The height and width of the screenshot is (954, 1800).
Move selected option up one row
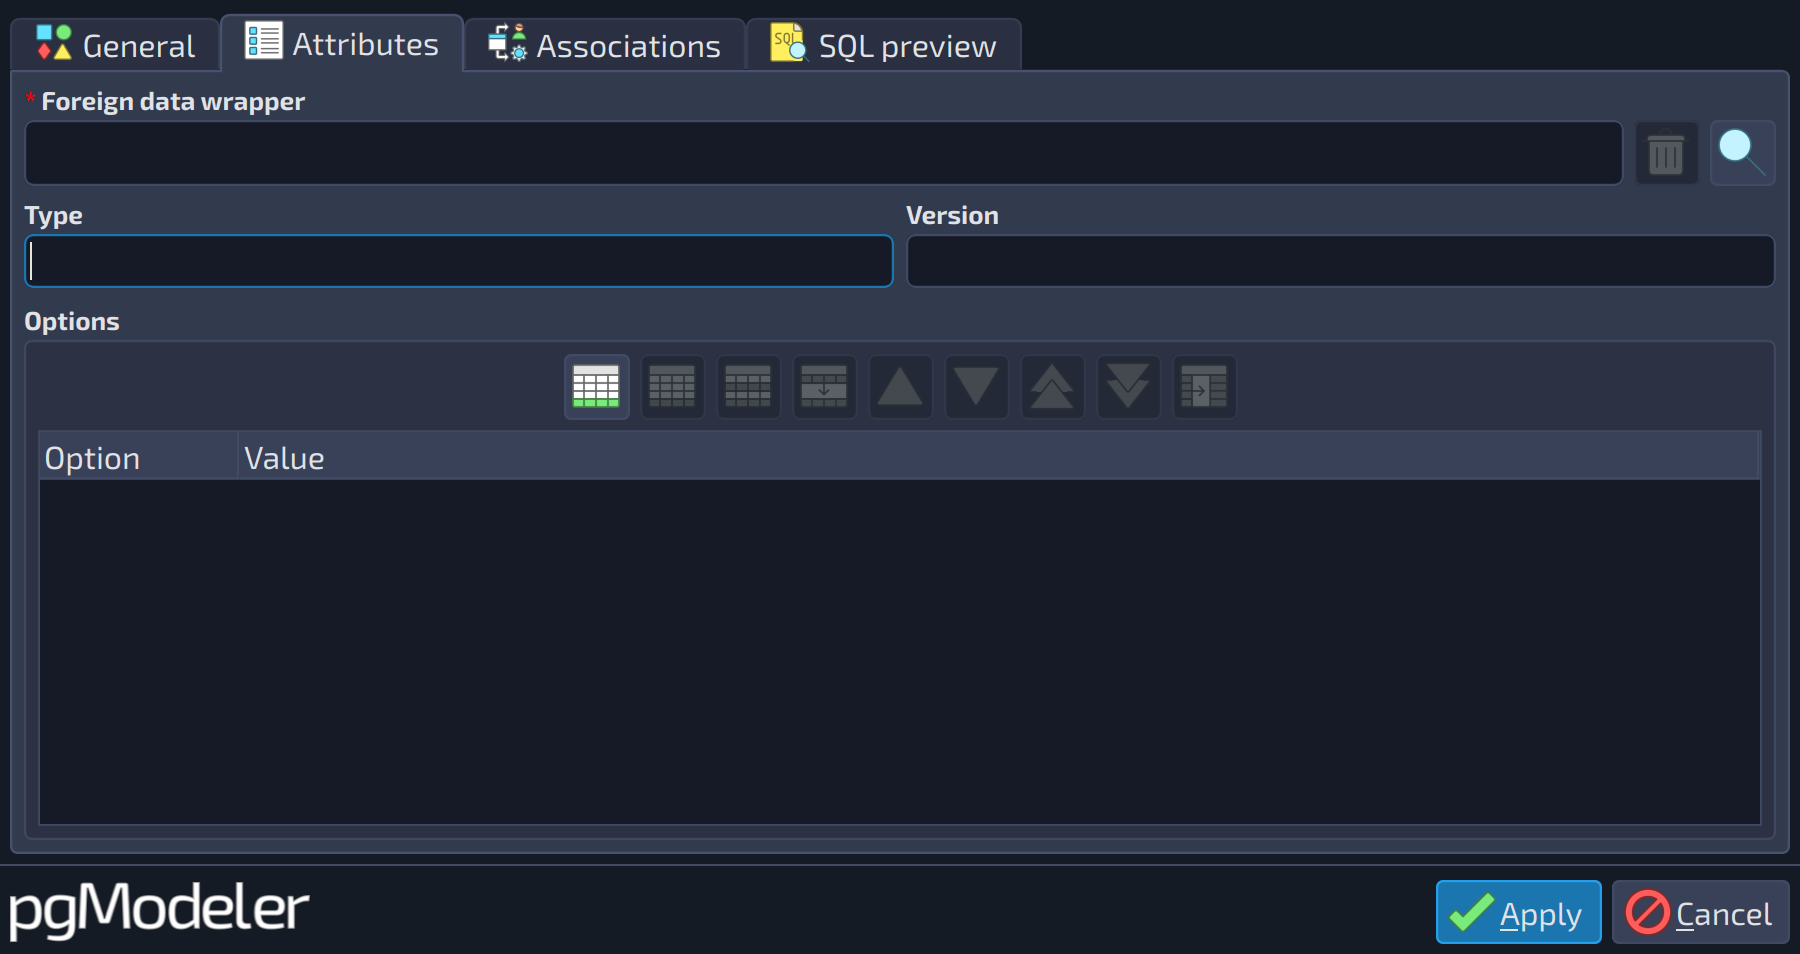coord(900,387)
